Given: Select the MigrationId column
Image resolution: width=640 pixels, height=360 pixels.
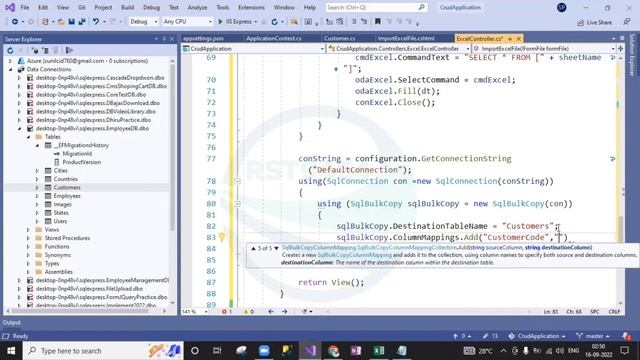Looking at the screenshot, I should [x=77, y=154].
